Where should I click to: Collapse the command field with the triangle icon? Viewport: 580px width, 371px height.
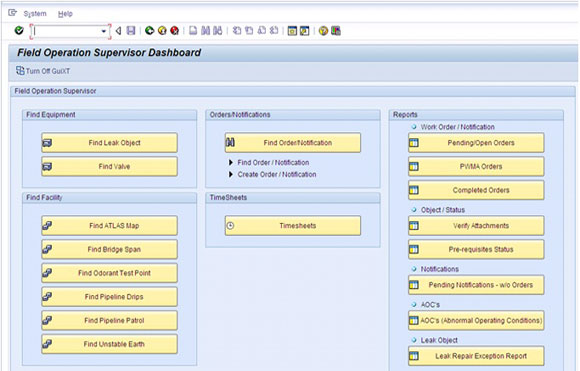(118, 31)
